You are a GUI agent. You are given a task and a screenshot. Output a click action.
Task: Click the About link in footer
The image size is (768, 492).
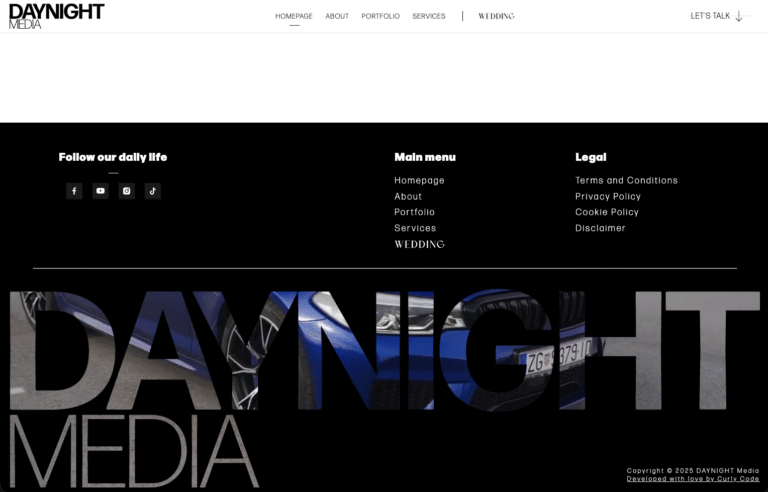tap(408, 197)
